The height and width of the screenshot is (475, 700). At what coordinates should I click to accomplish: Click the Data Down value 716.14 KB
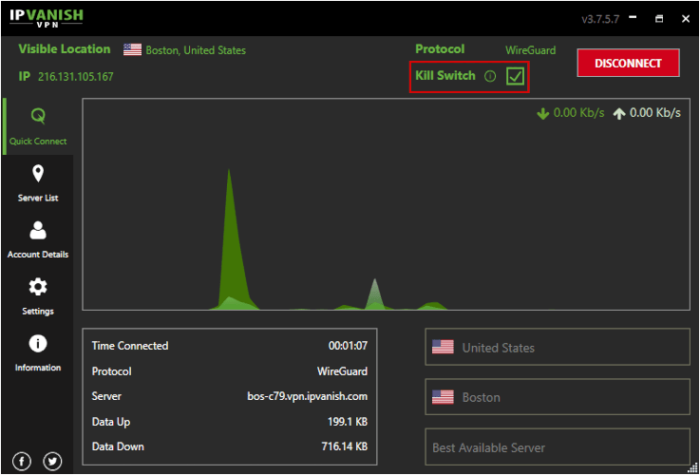click(x=345, y=446)
